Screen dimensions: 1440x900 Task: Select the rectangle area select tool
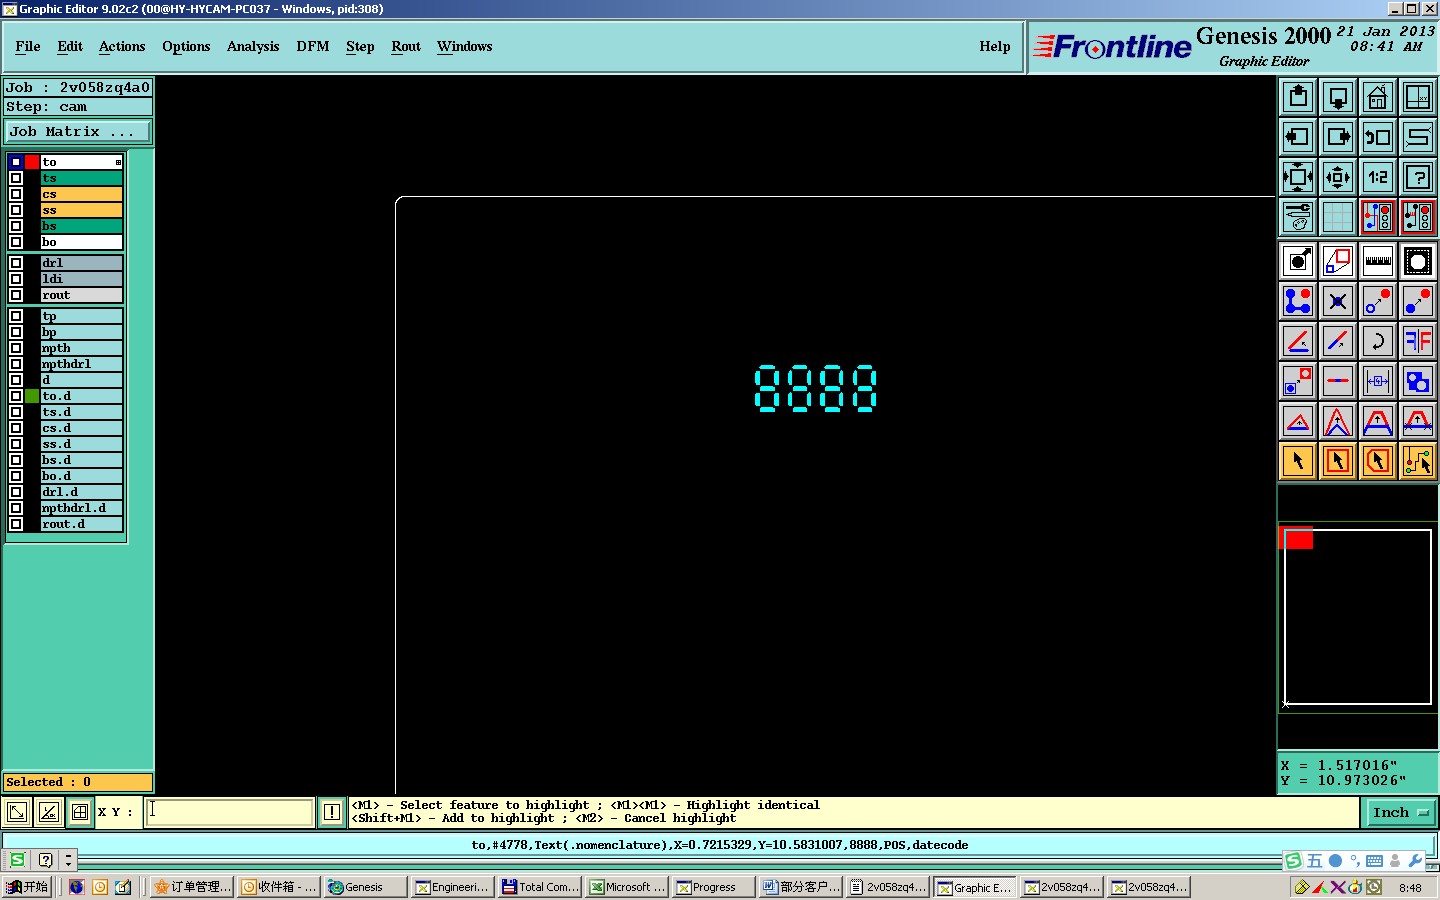coord(1338,461)
